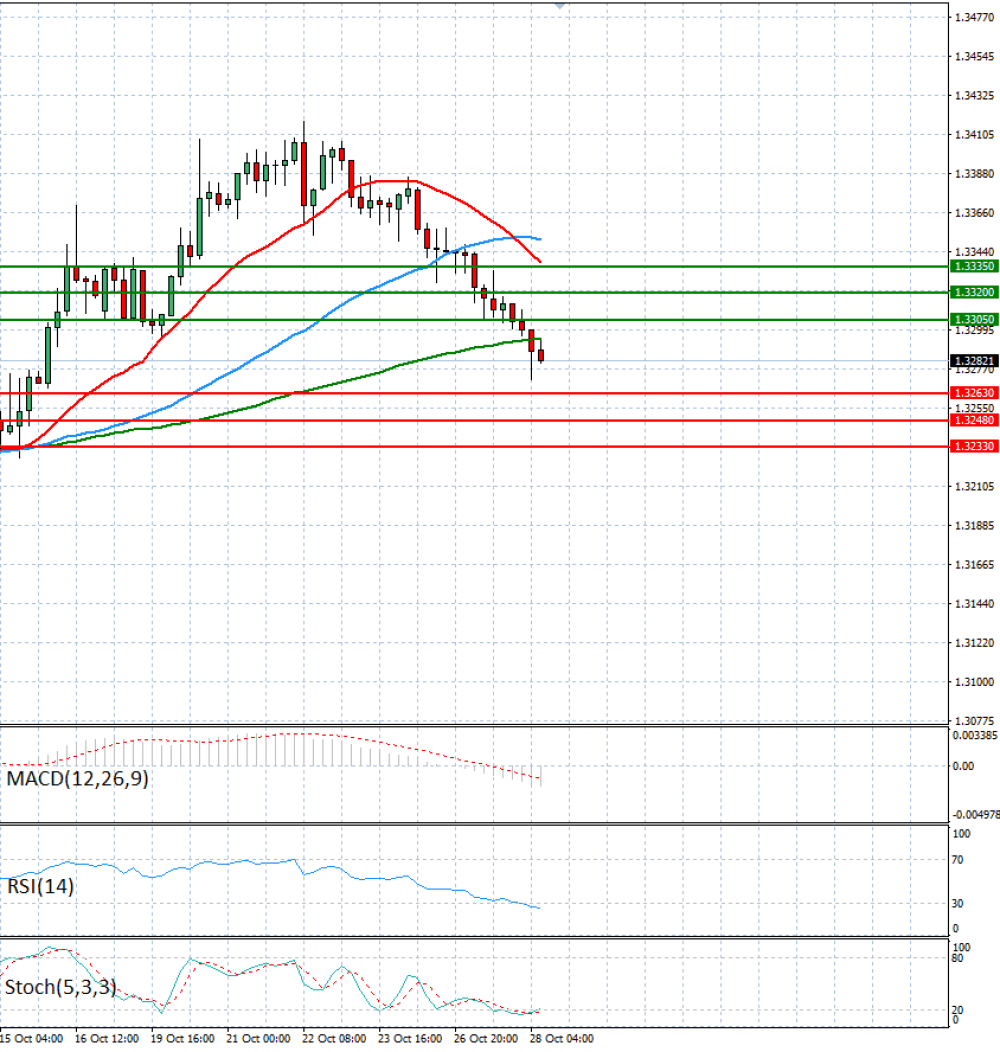Click the current price label 1.32821

click(974, 361)
